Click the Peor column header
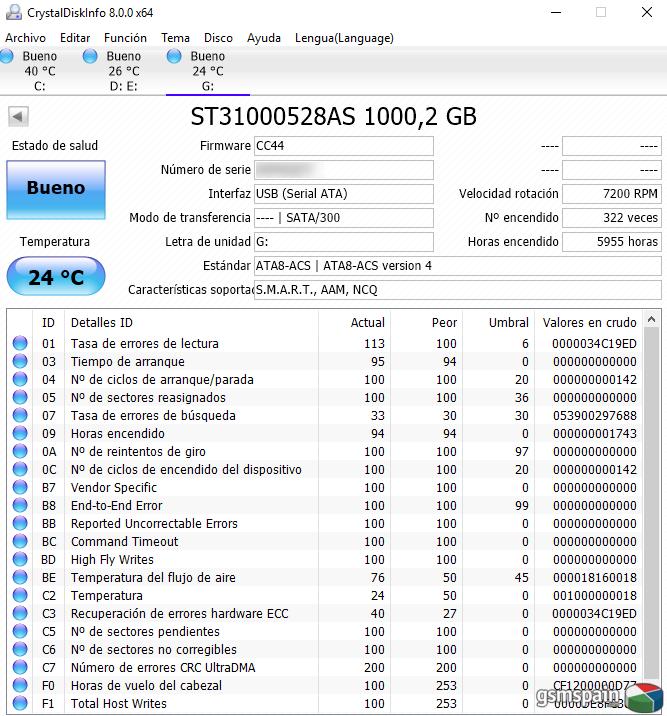Image resolution: width=667 pixels, height=716 pixels. [x=426, y=323]
